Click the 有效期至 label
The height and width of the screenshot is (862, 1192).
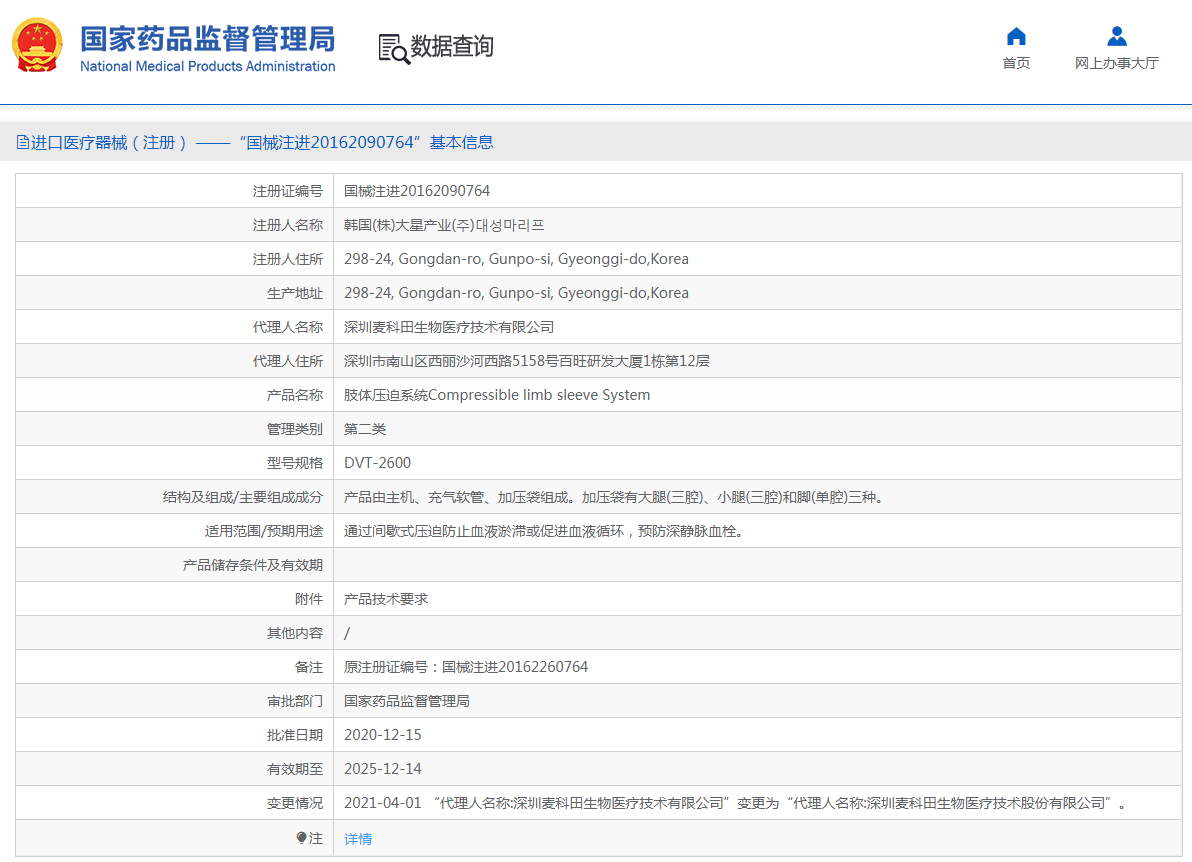coord(294,769)
